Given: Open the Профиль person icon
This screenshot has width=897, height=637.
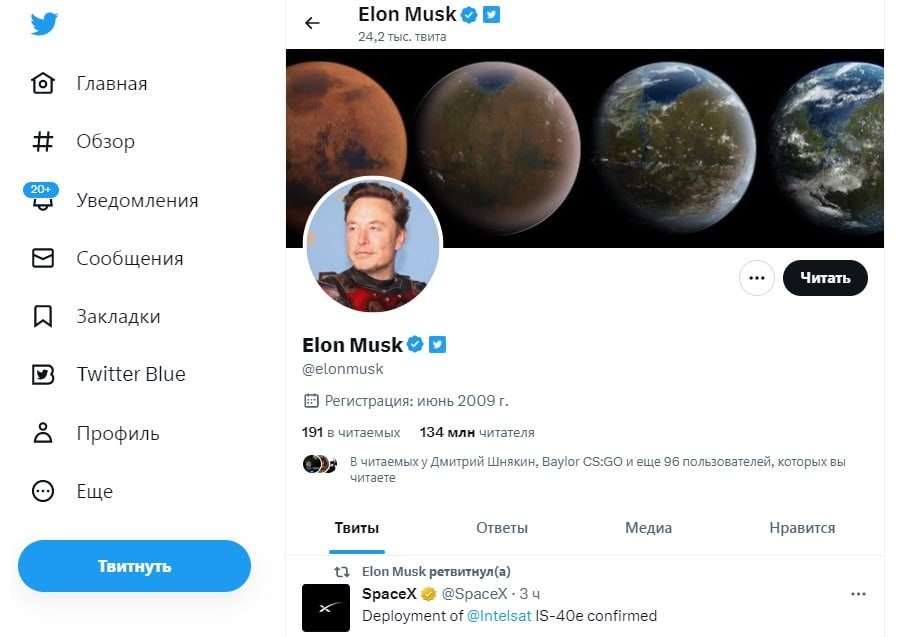Looking at the screenshot, I should pos(43,433).
